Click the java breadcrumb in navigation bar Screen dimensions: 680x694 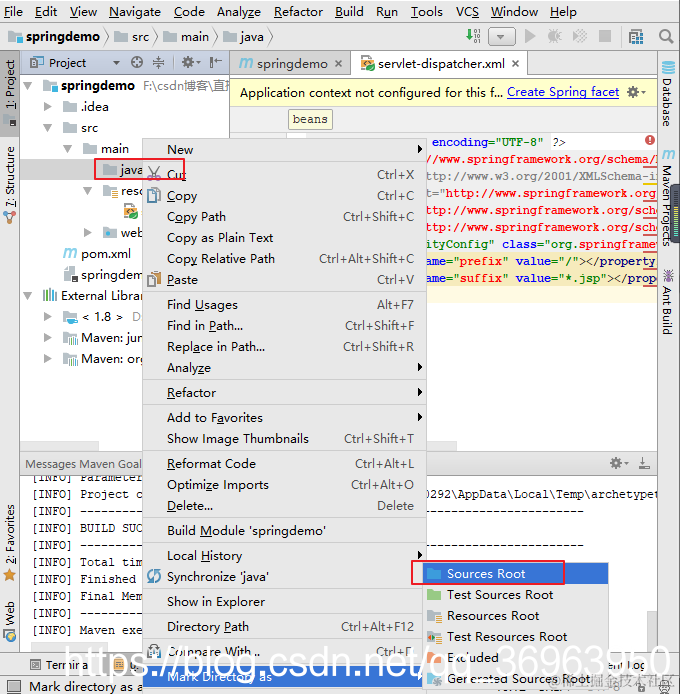pos(243,37)
